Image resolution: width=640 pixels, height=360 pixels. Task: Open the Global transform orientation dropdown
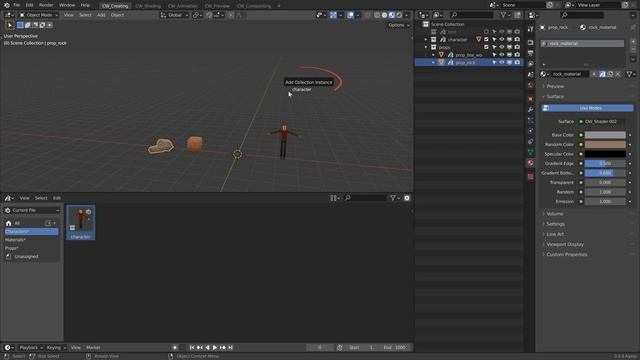point(174,15)
